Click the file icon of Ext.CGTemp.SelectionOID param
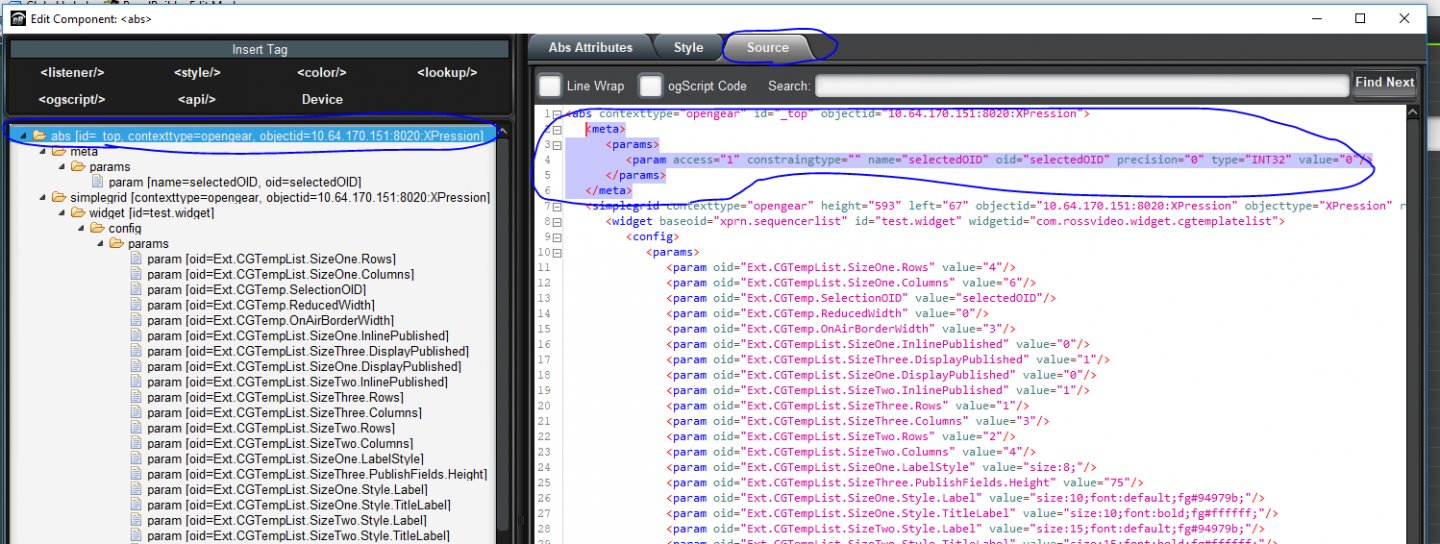The width and height of the screenshot is (1440, 544). pyautogui.click(x=136, y=290)
